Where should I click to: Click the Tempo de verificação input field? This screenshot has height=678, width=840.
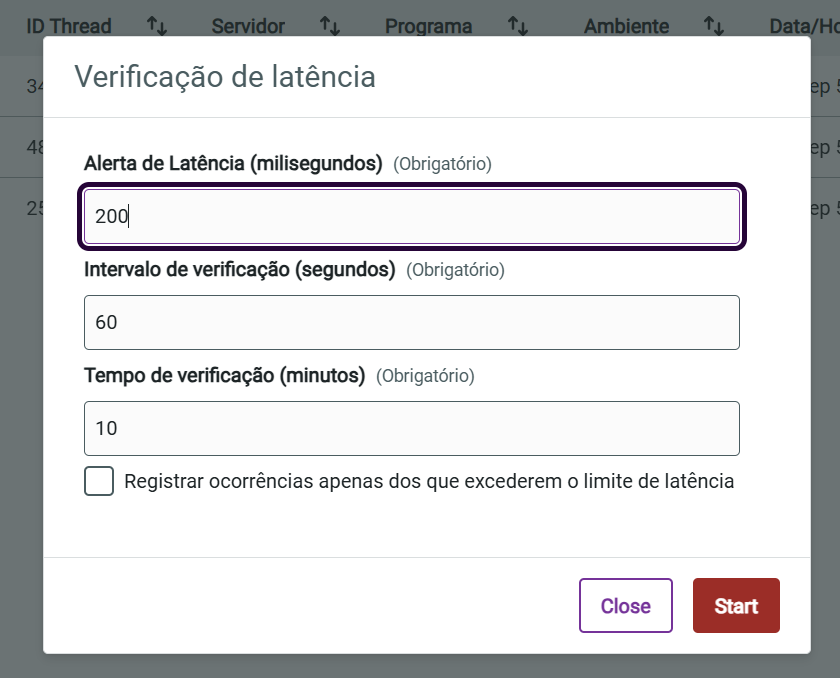[412, 428]
